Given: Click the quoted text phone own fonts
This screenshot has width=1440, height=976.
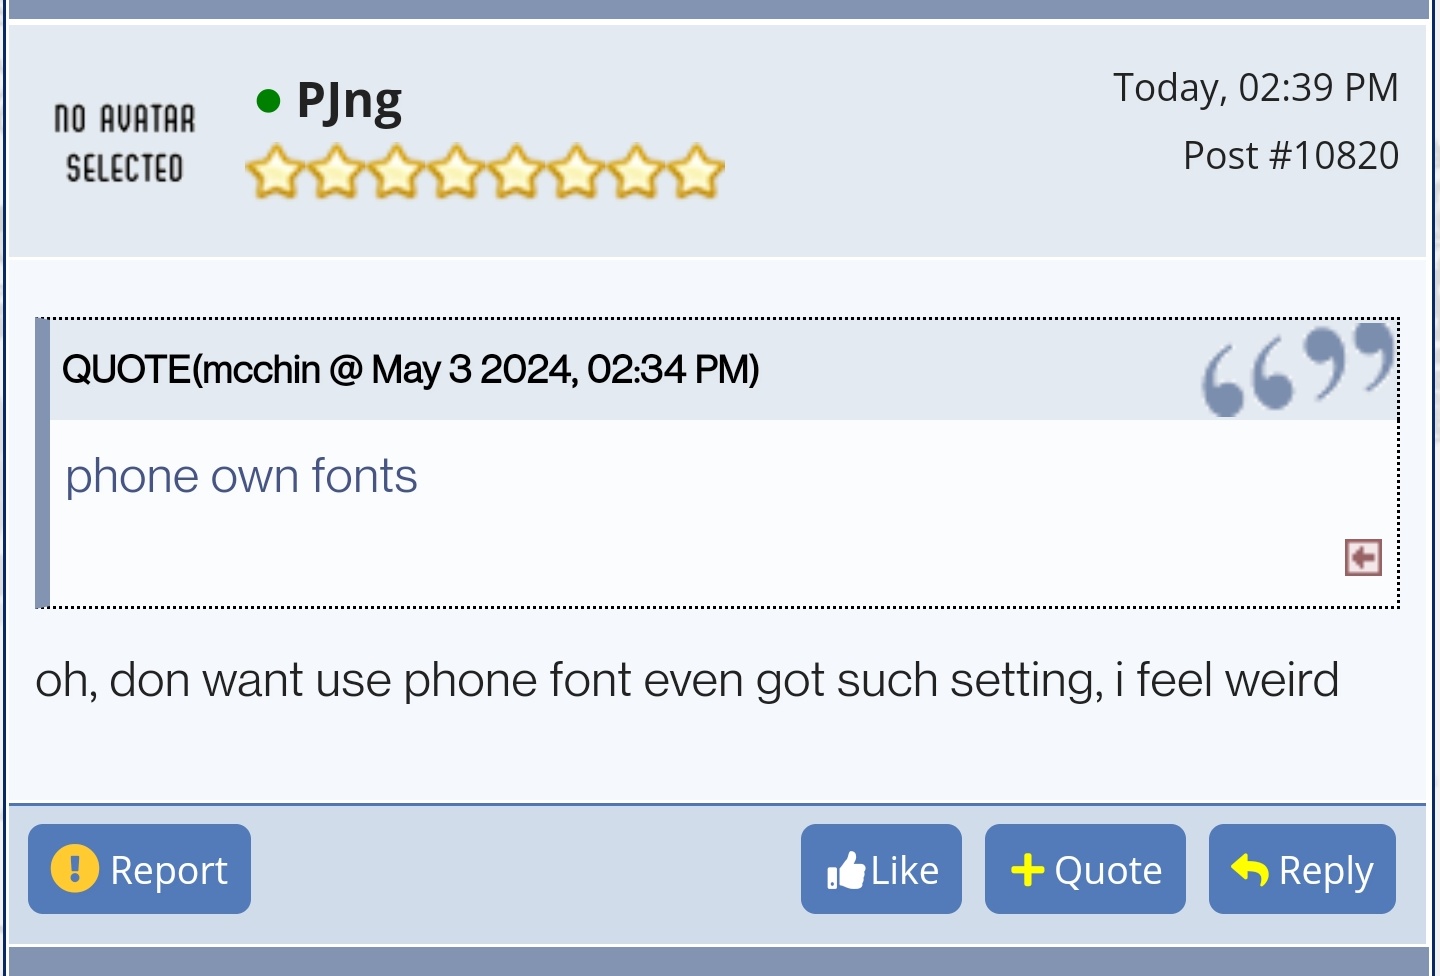Looking at the screenshot, I should [241, 476].
